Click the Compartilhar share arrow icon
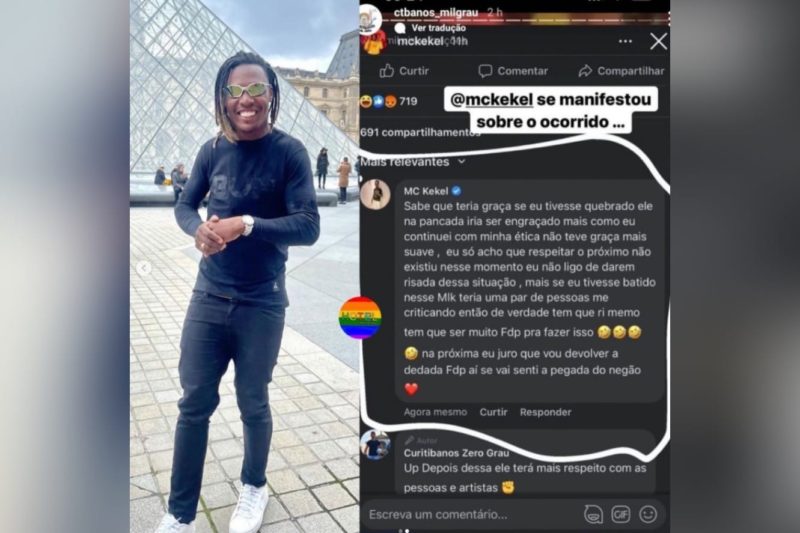The height and width of the screenshot is (533, 800). [x=585, y=71]
